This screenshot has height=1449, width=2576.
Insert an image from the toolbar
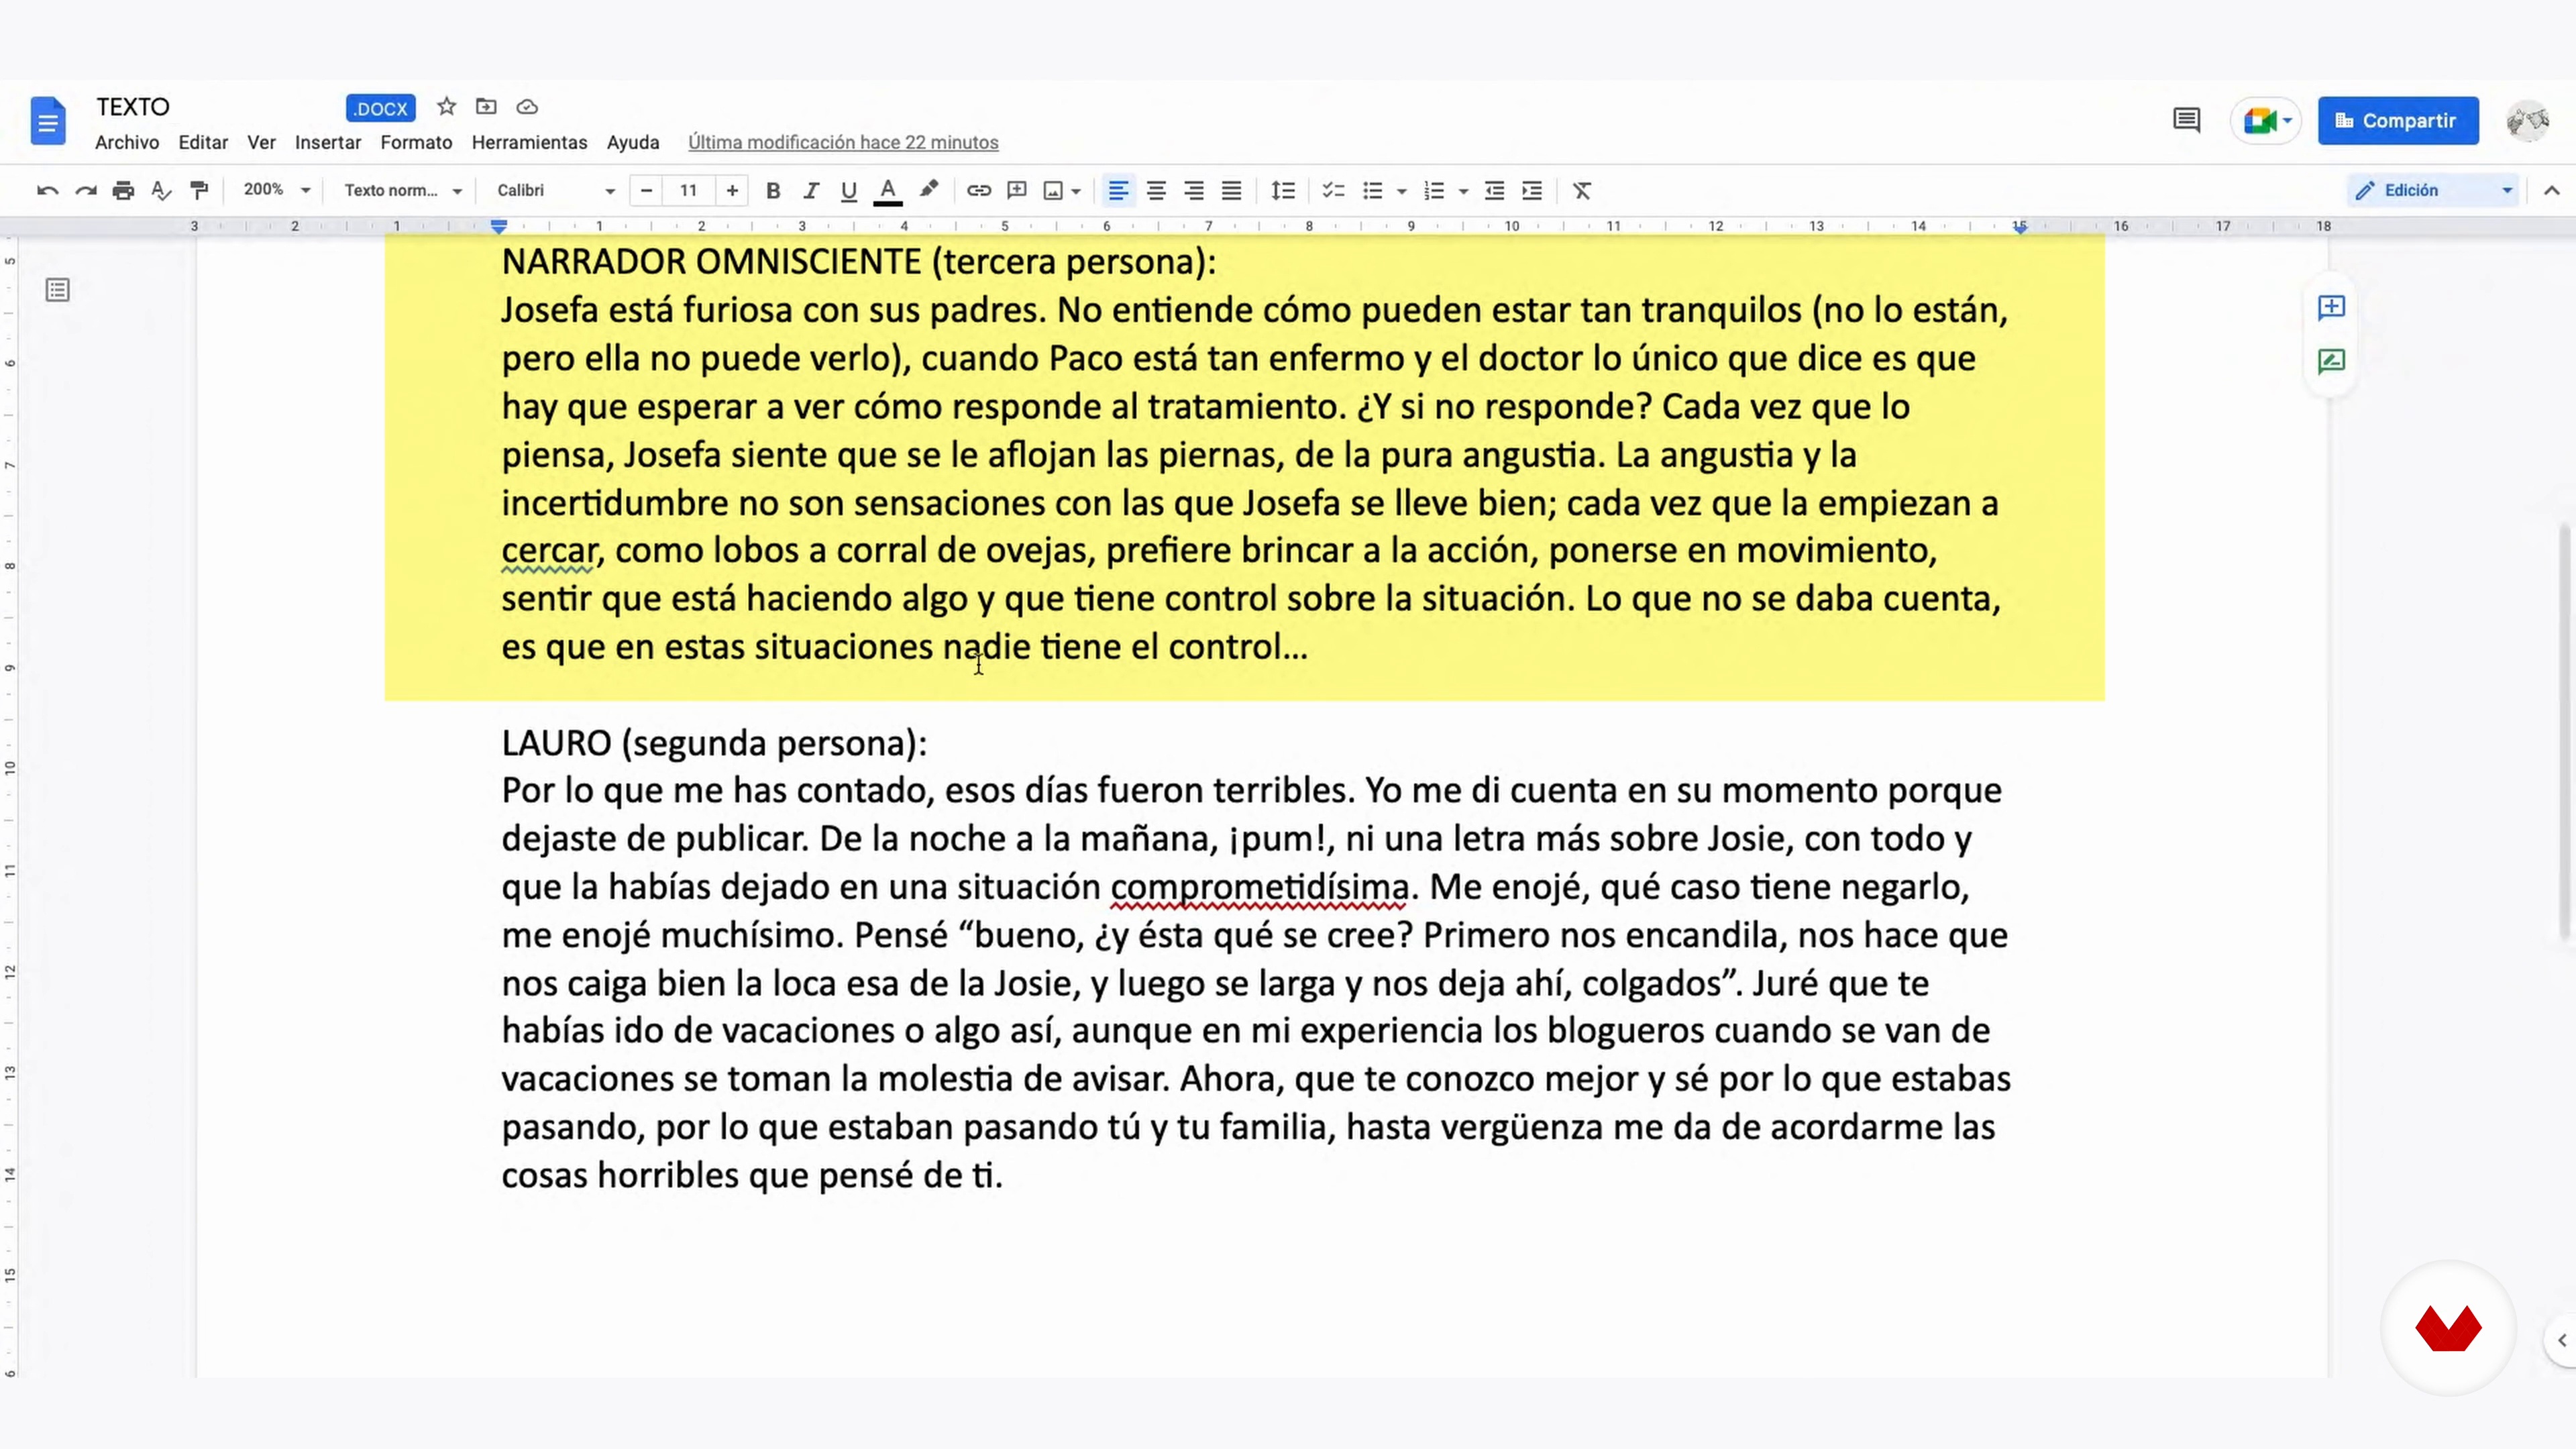pyautogui.click(x=1053, y=190)
